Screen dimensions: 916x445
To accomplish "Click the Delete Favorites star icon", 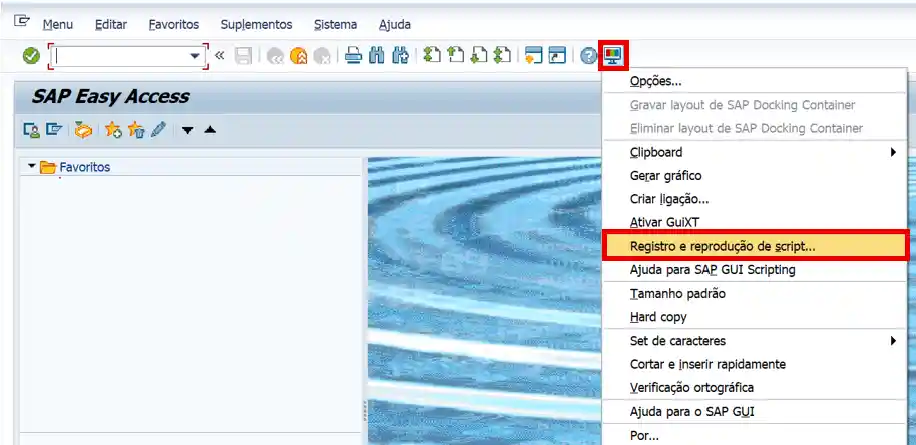I will pos(136,130).
